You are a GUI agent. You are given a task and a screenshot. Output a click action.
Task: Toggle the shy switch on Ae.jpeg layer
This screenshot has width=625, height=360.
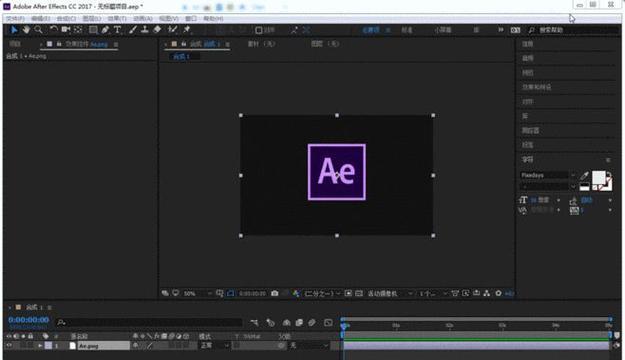[136, 346]
